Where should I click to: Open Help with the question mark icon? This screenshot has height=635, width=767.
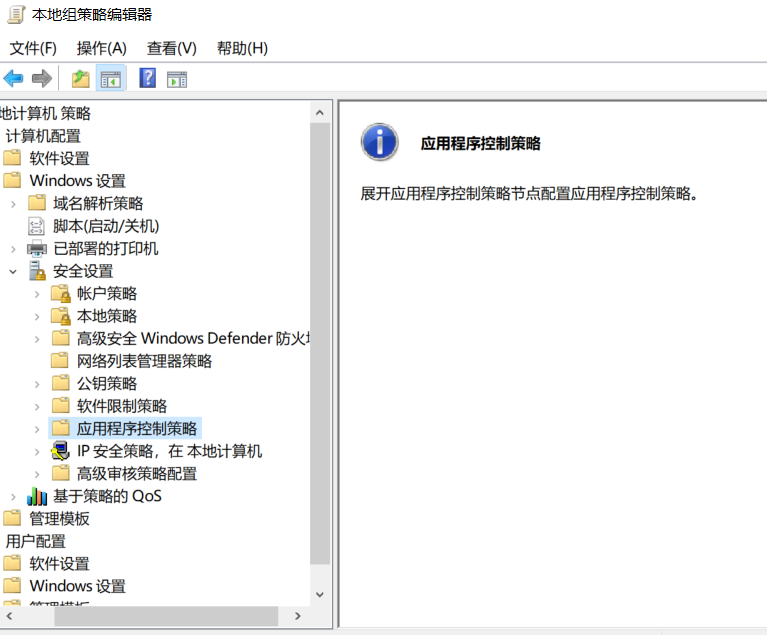147,78
